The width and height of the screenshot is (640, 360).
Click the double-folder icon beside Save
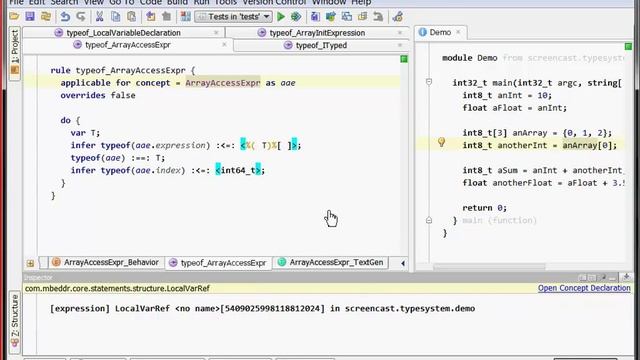click(46, 16)
